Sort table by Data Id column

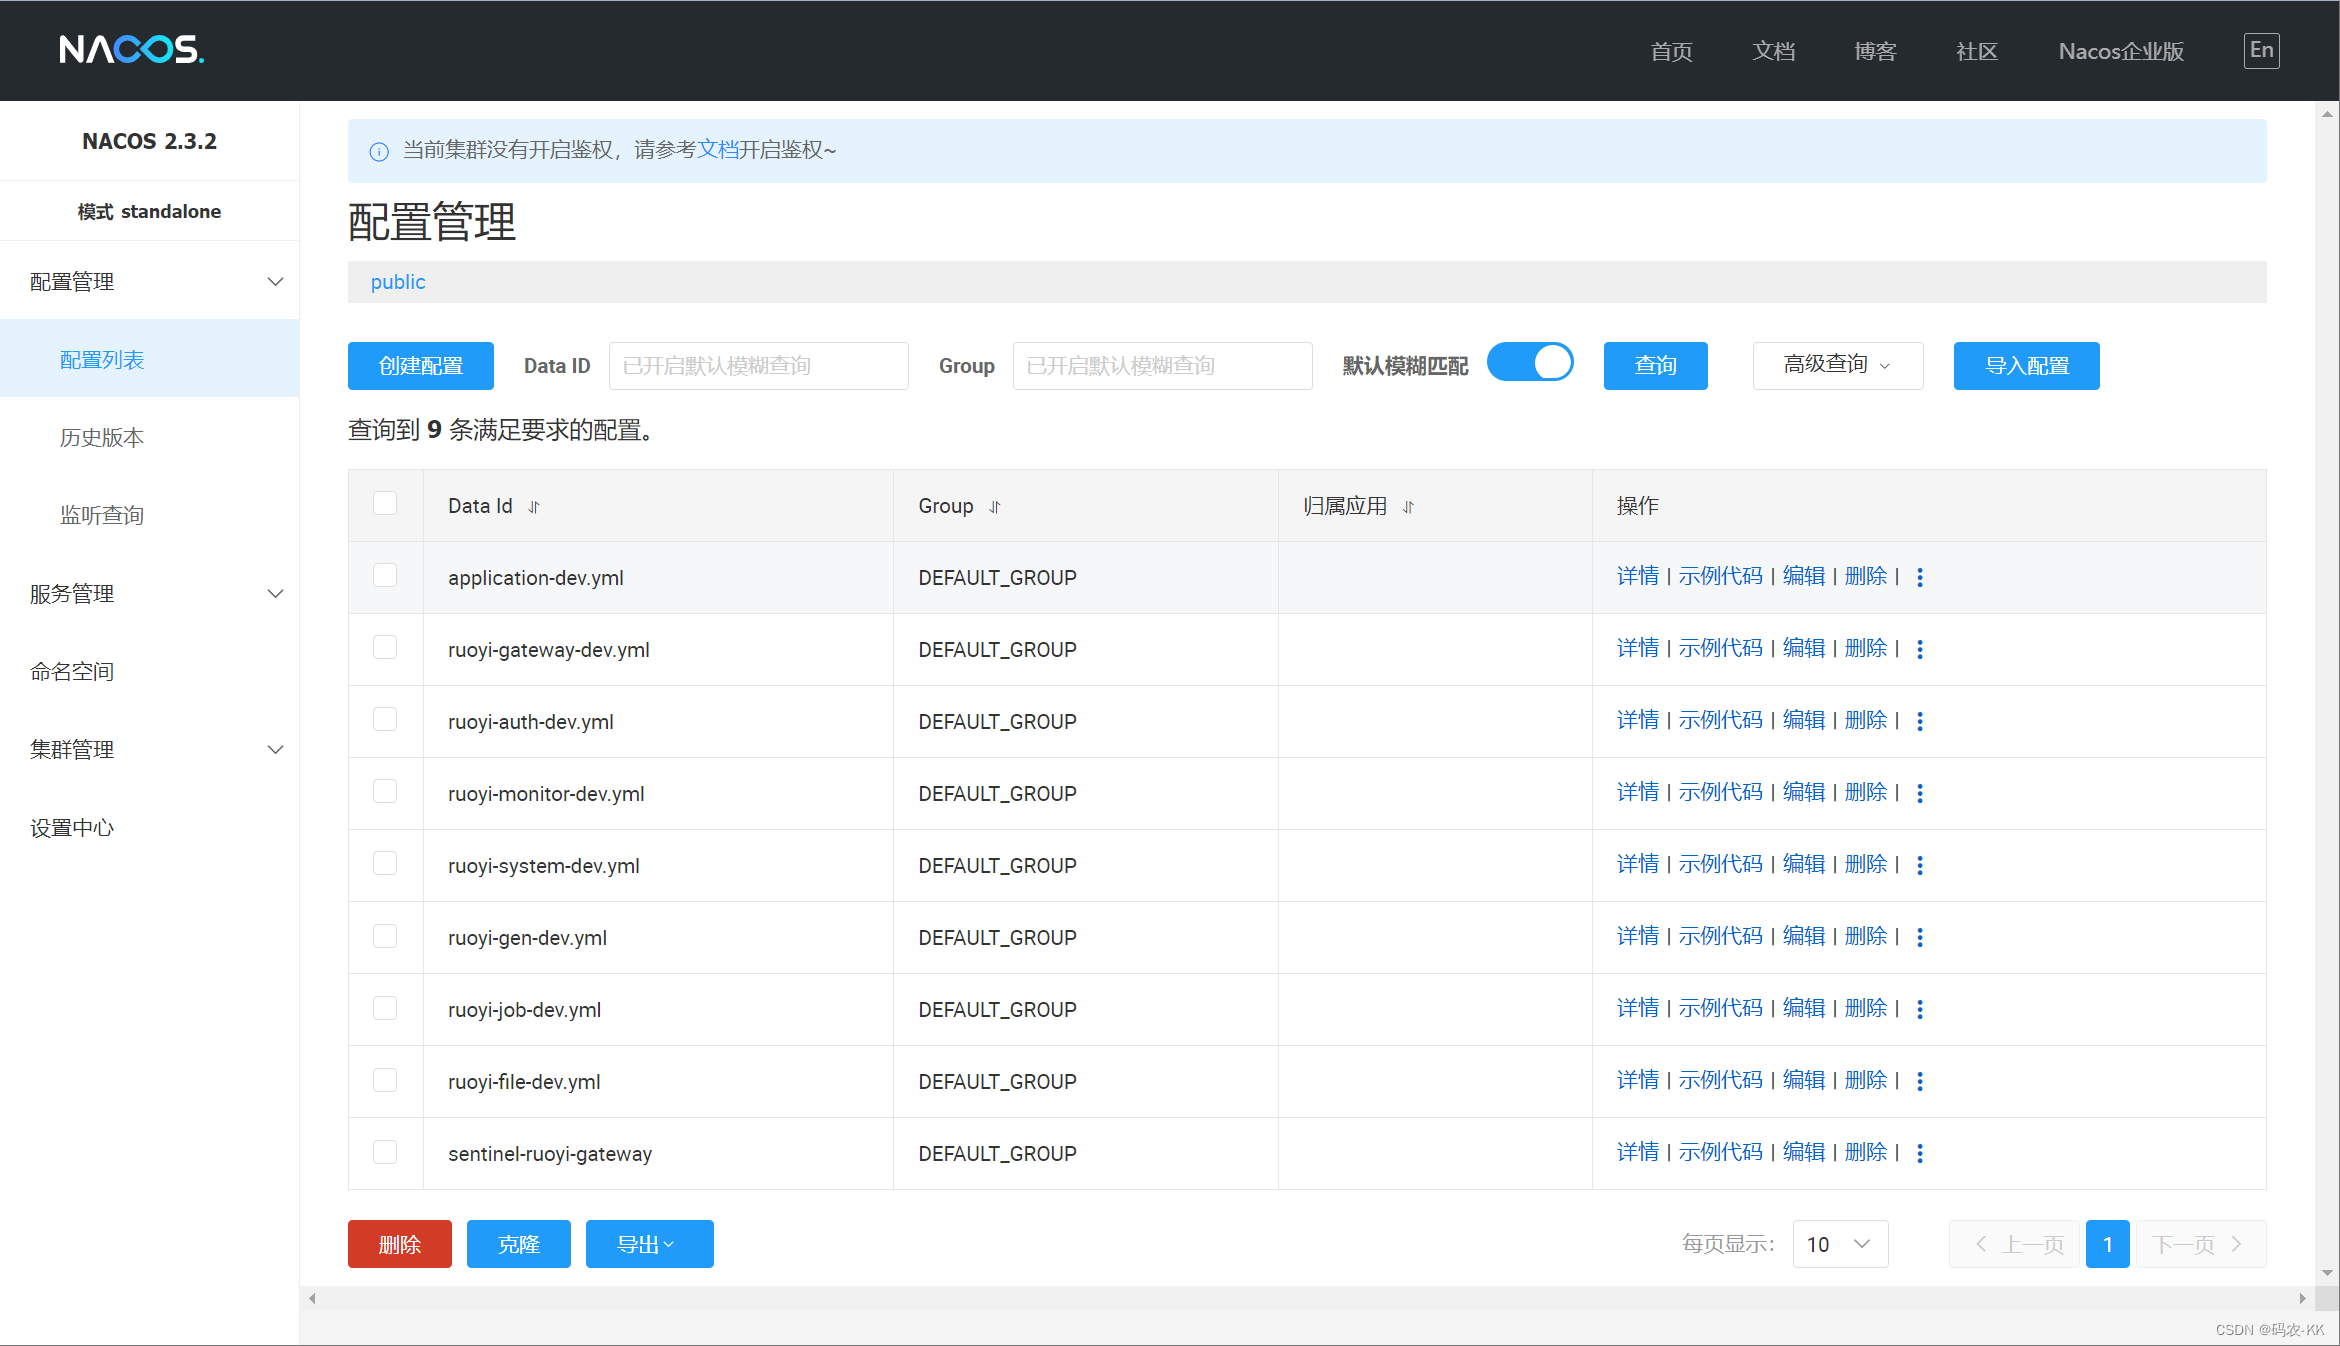[534, 507]
